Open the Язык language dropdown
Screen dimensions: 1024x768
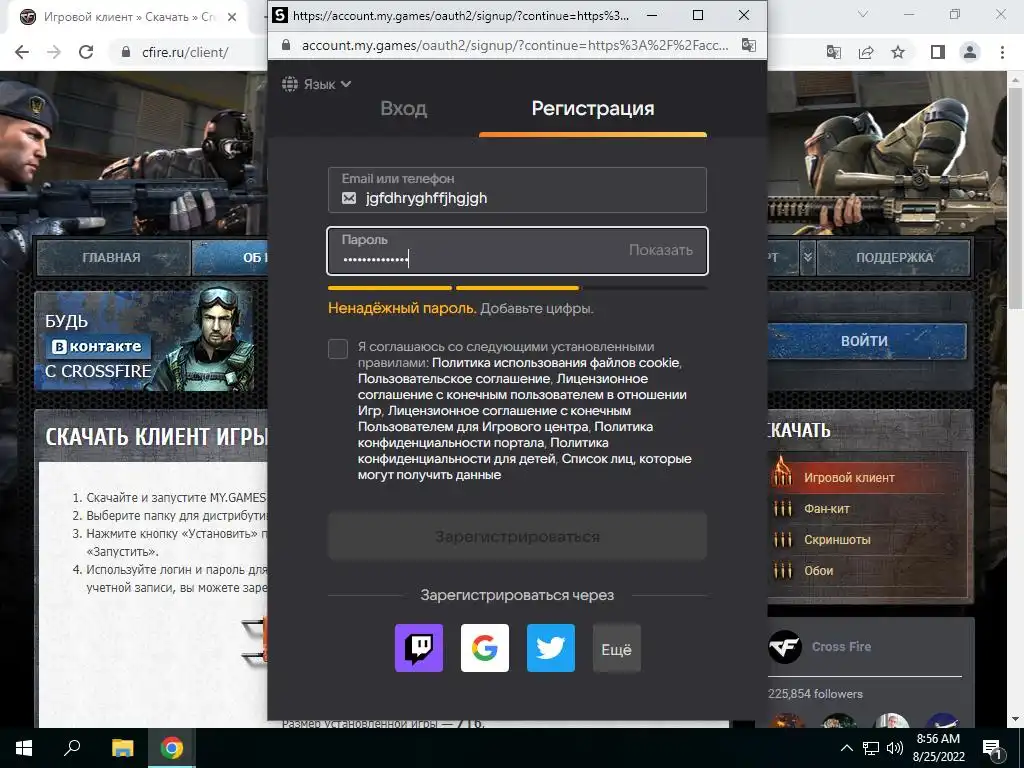click(x=317, y=84)
